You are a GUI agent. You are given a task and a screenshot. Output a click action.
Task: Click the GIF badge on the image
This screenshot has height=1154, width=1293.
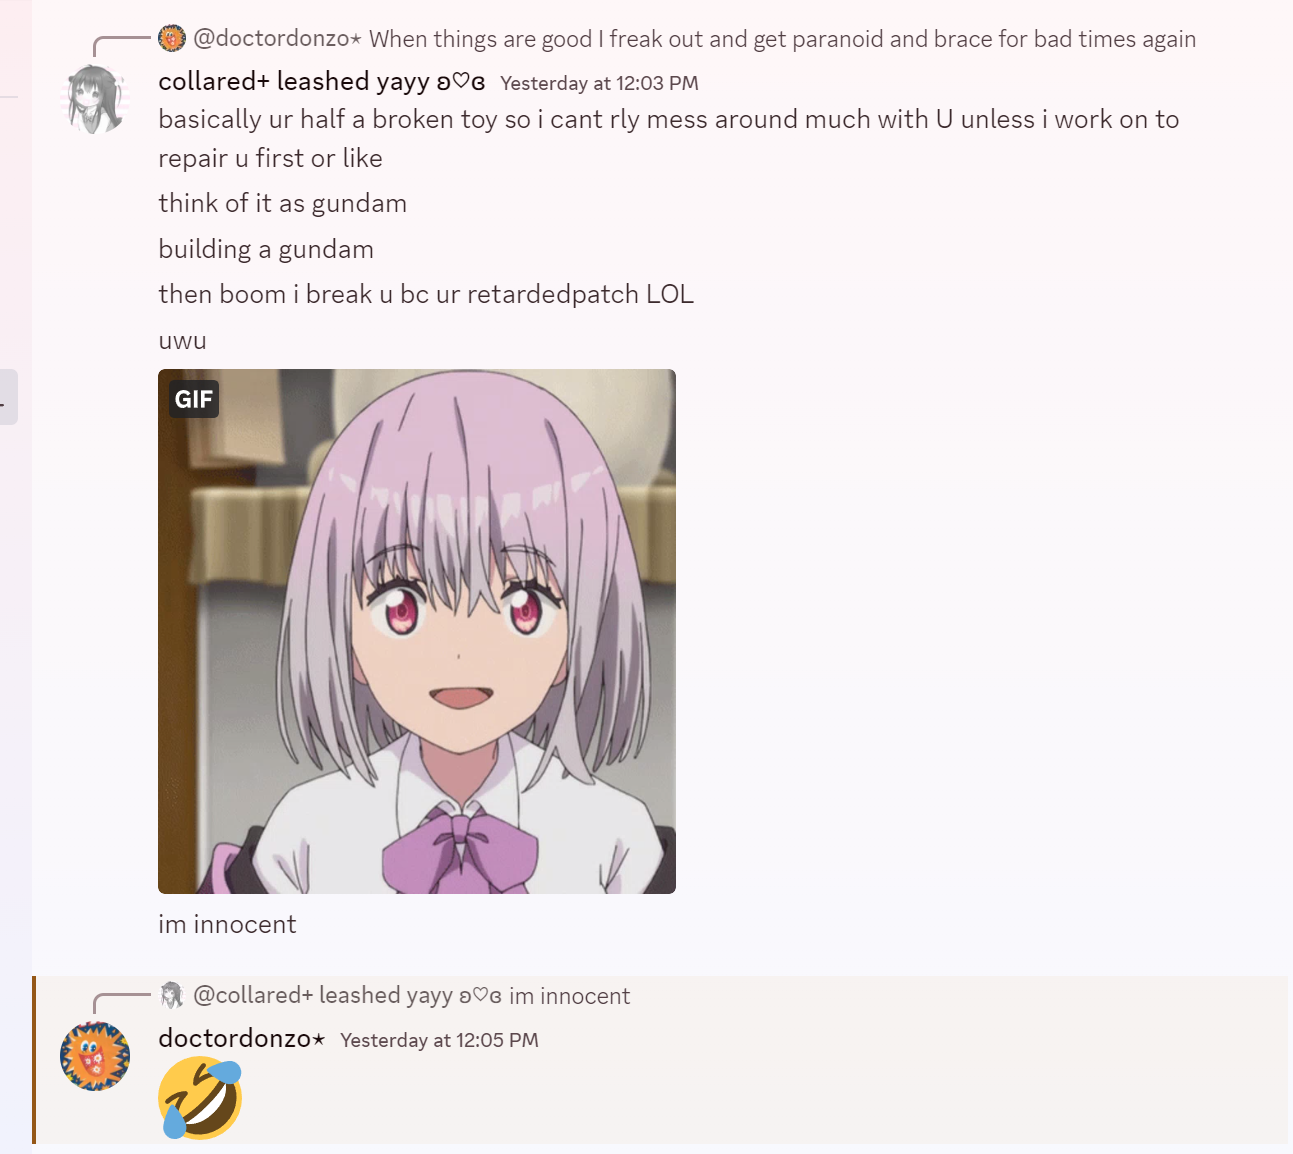(194, 399)
